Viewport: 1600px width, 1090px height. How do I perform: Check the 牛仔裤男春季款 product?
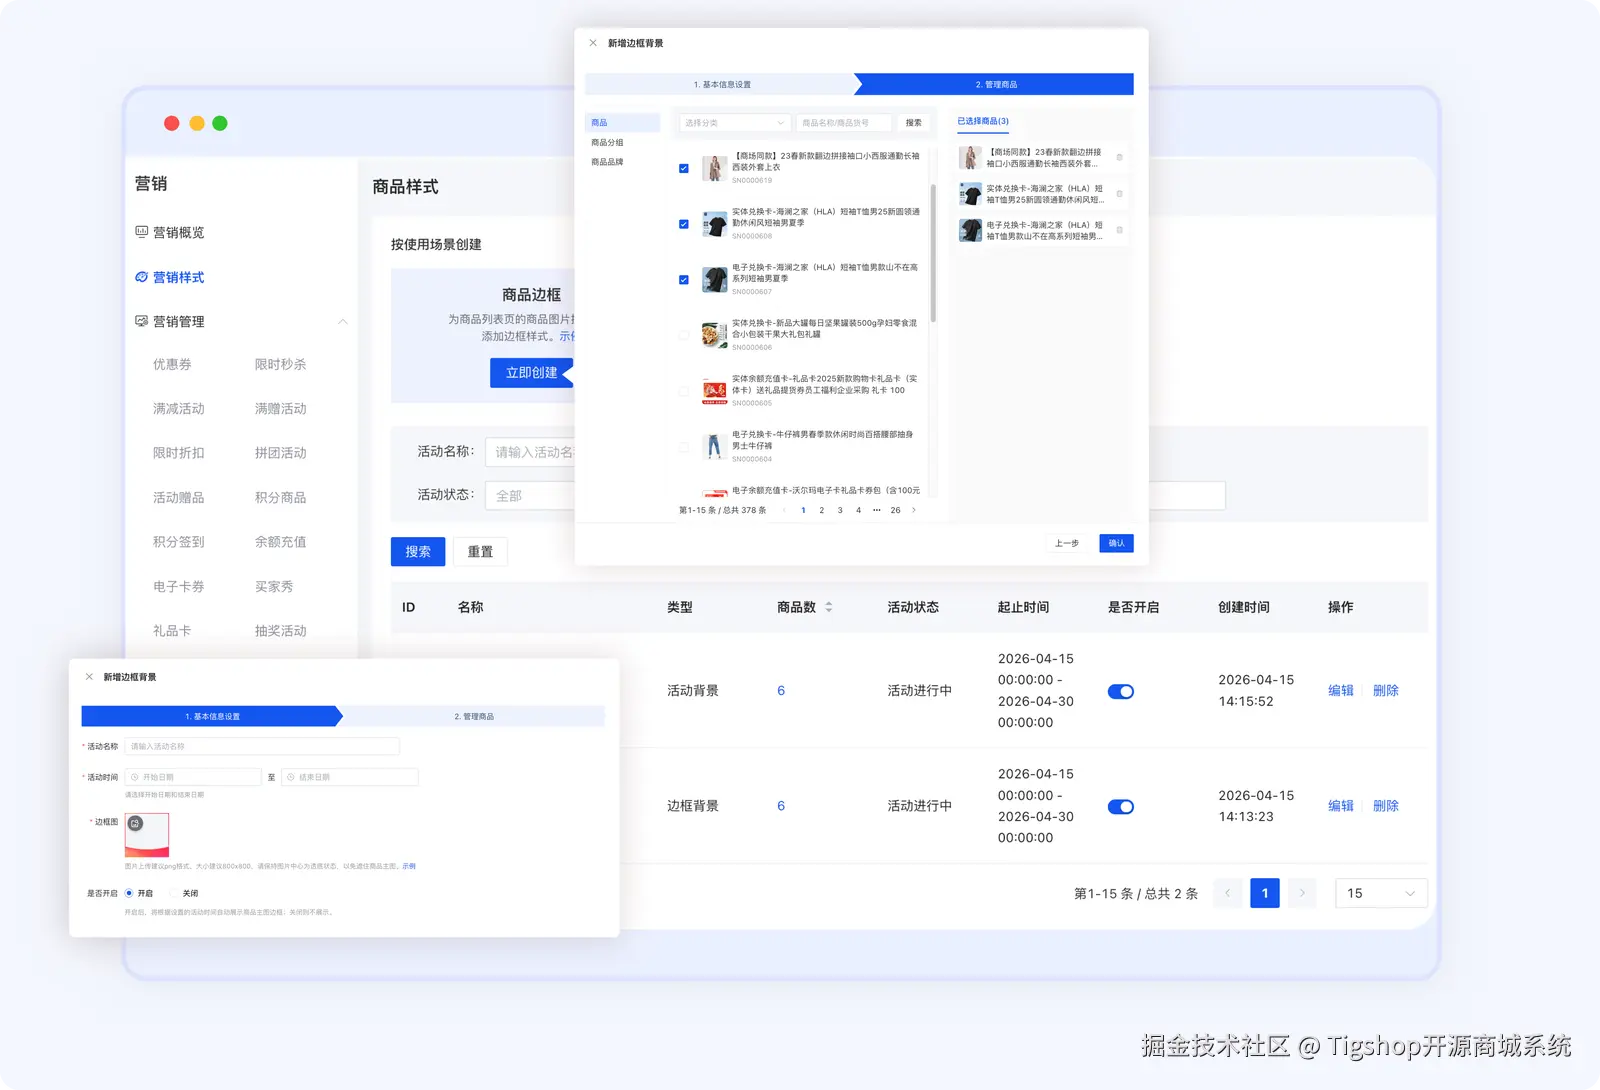tap(684, 447)
